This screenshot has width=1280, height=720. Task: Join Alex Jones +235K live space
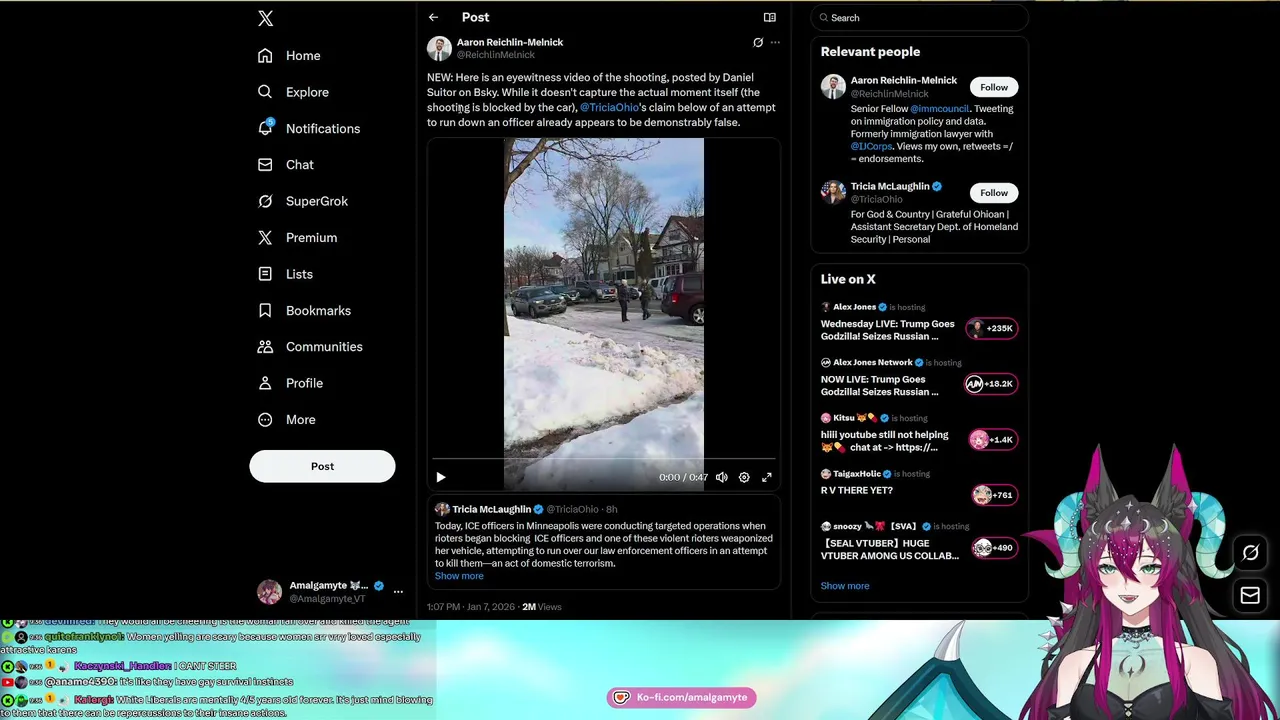pos(991,328)
